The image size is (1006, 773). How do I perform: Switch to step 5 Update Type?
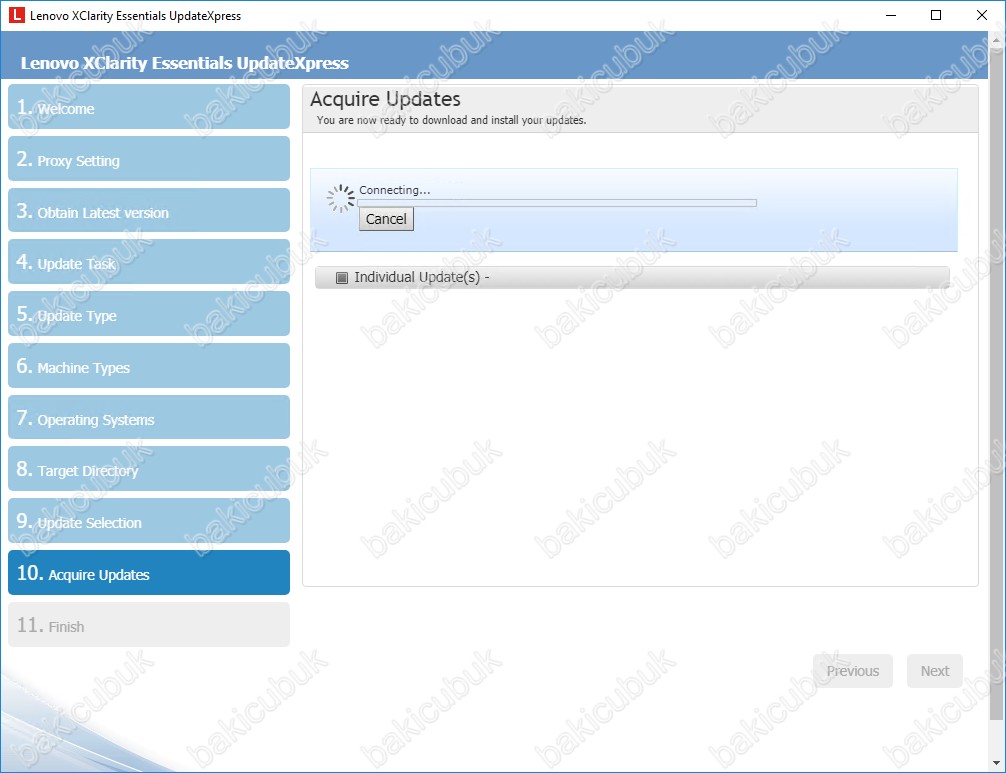click(x=149, y=314)
